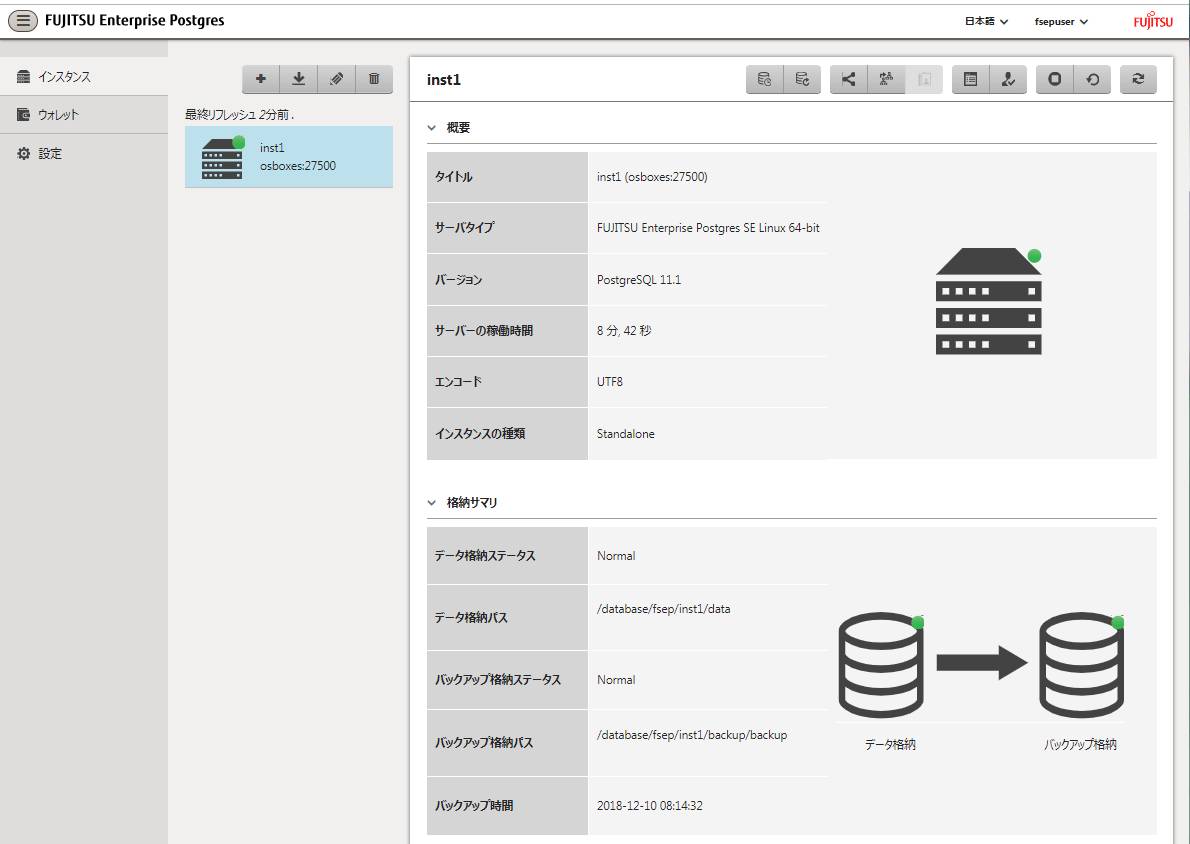
Task: Open the インスタンス menu item
Action: (x=83, y=77)
